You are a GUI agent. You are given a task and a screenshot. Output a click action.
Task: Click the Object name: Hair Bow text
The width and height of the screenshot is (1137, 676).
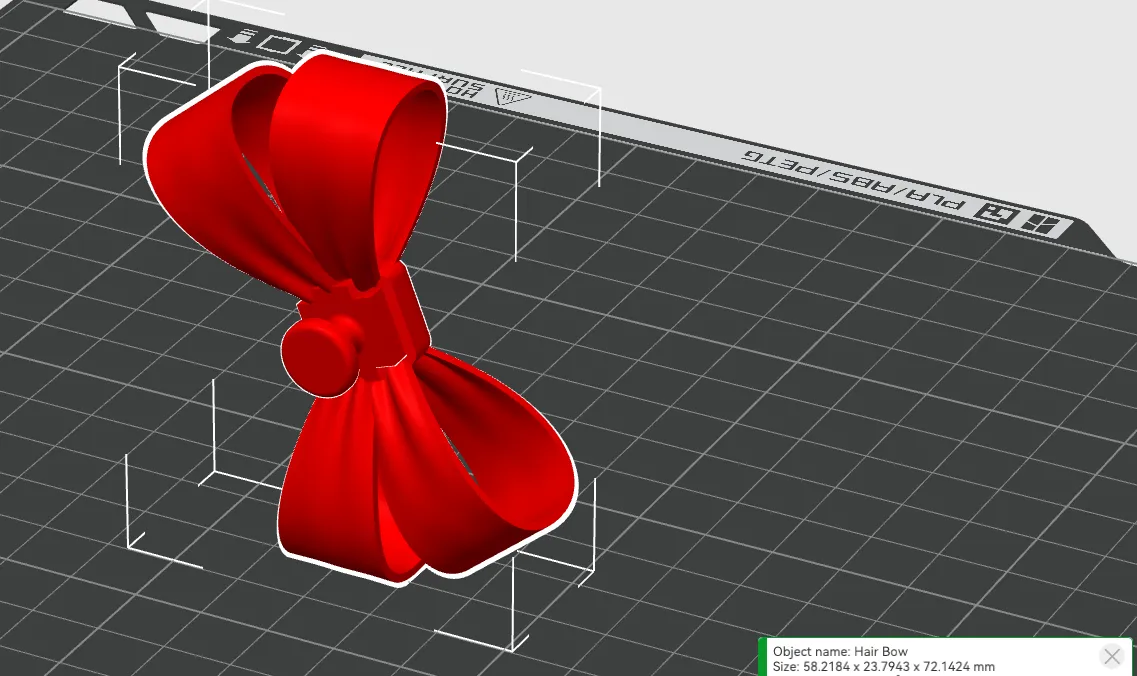[840, 651]
